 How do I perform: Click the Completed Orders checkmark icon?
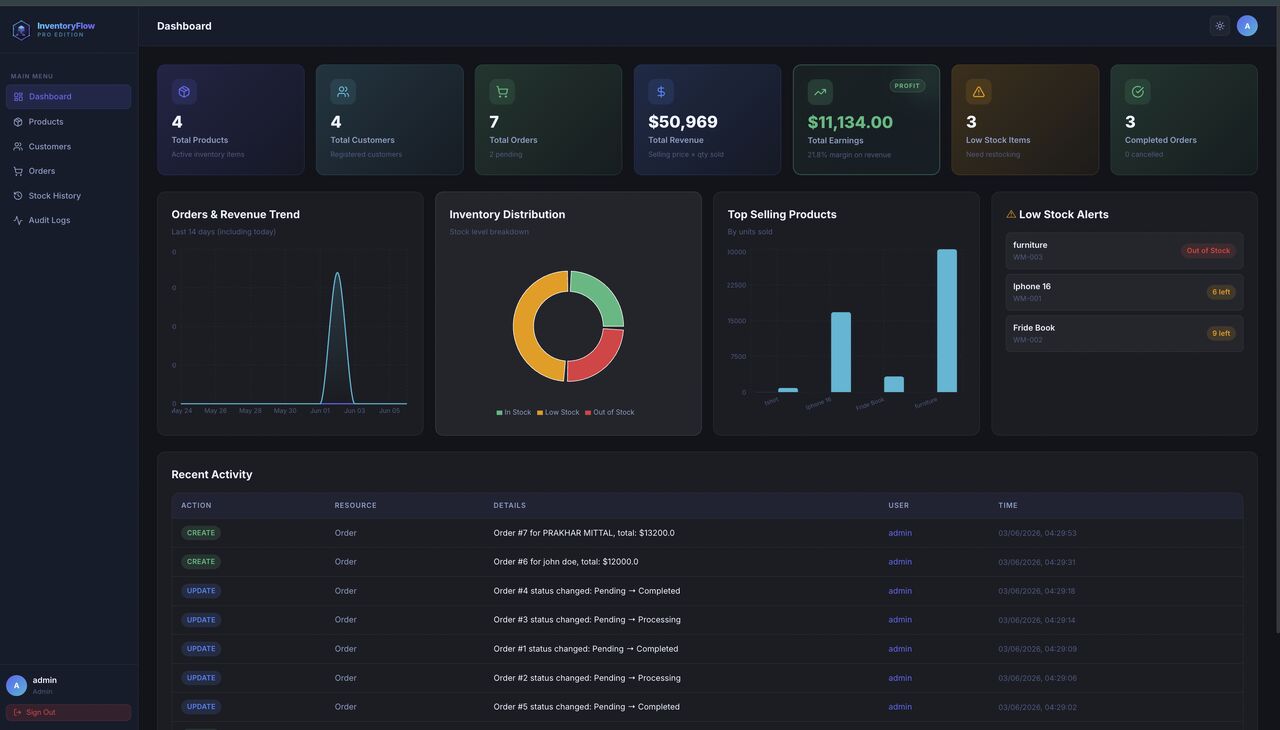(1138, 92)
